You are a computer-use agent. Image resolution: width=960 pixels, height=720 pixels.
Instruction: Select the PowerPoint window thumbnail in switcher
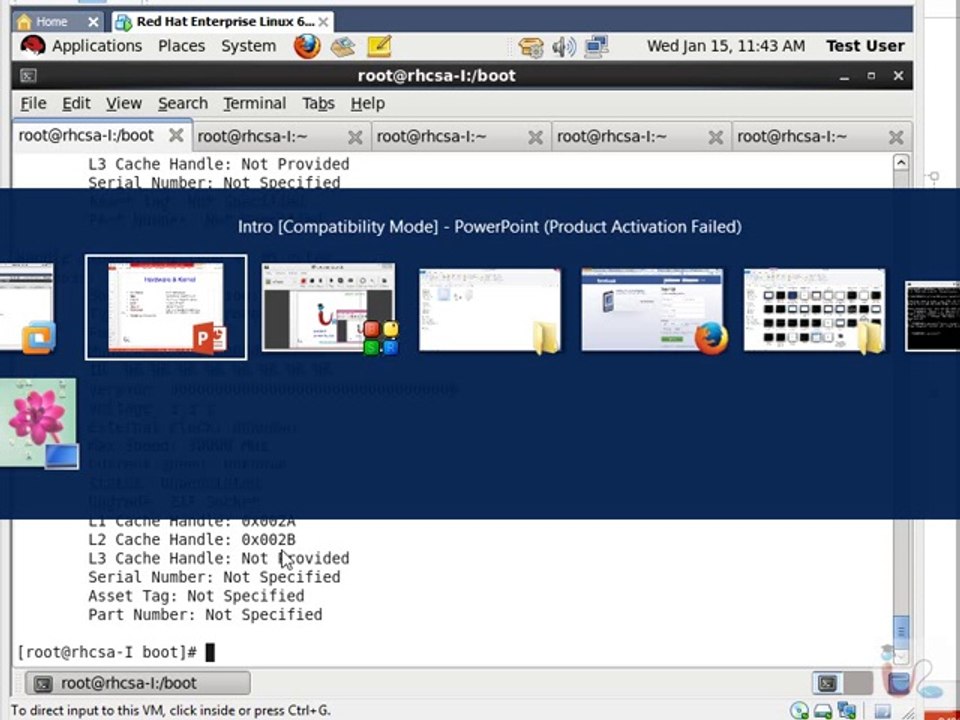tap(166, 307)
